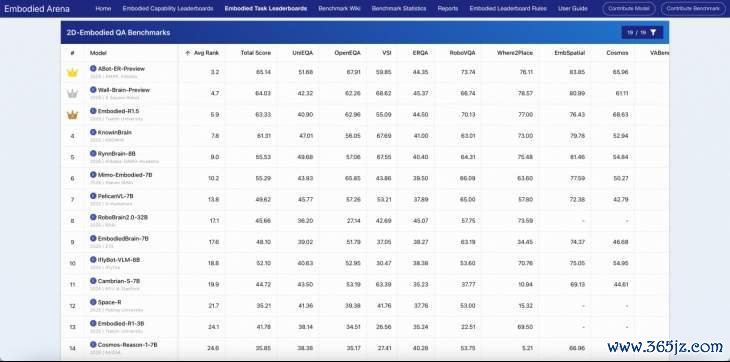Click the badge icon beside EmbodiedBrain-7B
This screenshot has width=730, height=362.
click(x=93, y=239)
